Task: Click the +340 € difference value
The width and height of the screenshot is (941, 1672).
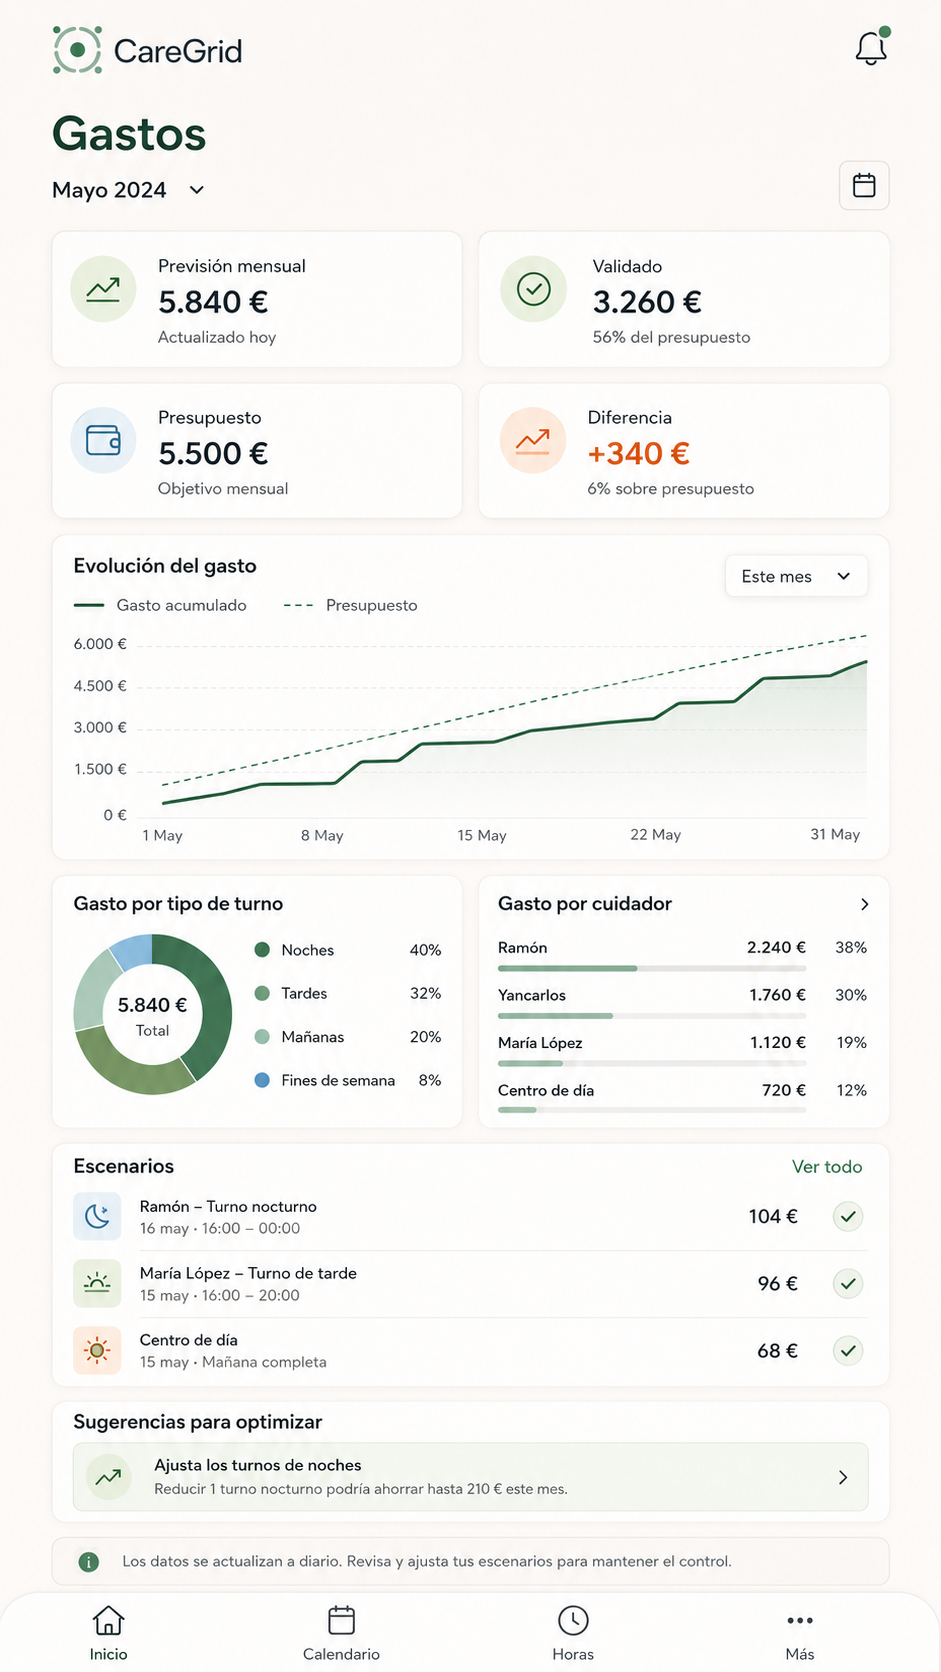Action: coord(638,453)
